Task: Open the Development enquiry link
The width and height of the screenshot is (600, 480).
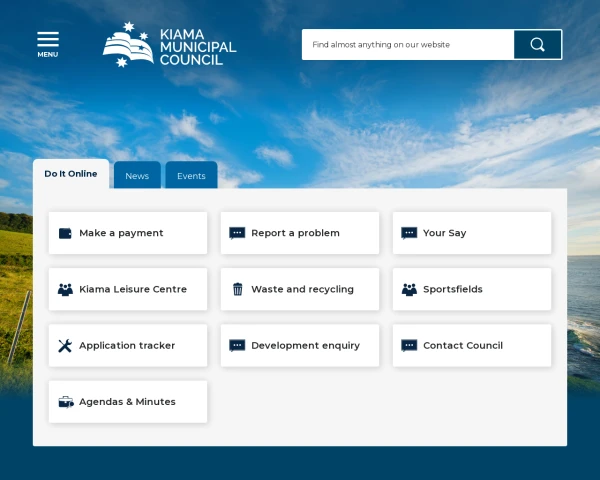Action: coord(305,345)
